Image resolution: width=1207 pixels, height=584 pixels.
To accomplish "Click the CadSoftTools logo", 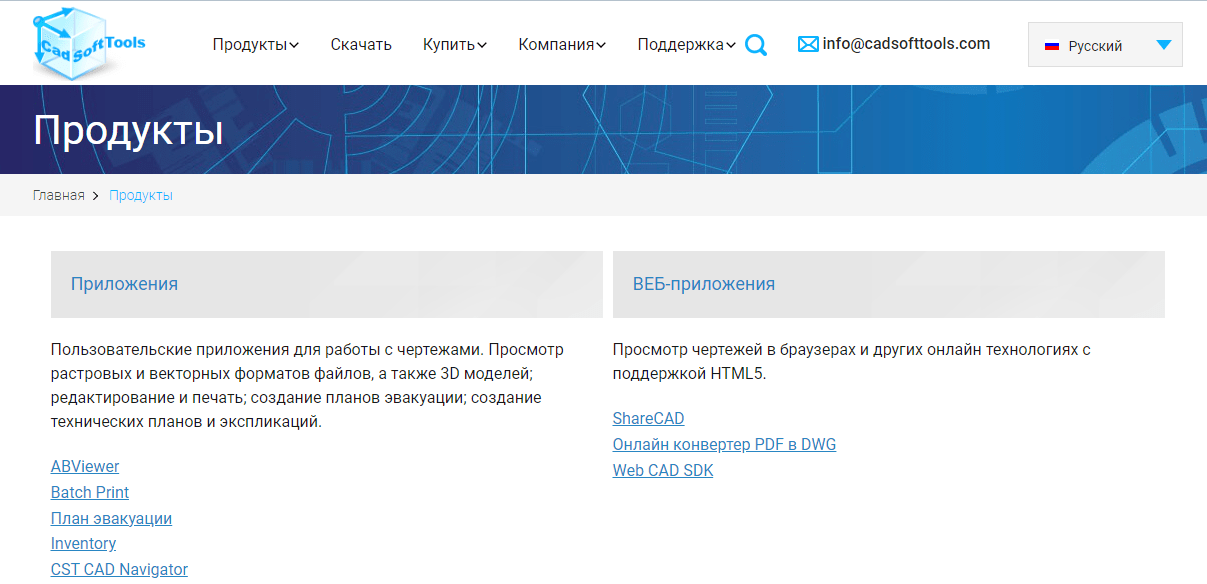I will 88,42.
